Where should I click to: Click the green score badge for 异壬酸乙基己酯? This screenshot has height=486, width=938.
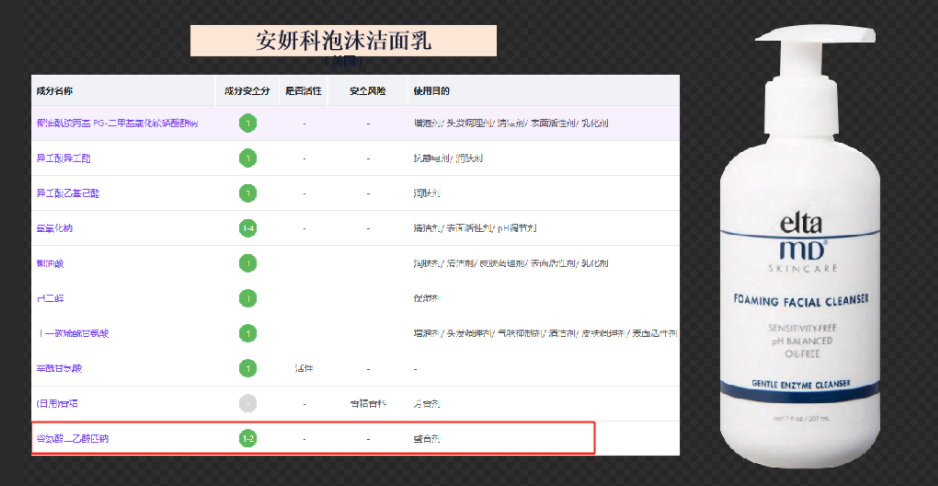248,193
